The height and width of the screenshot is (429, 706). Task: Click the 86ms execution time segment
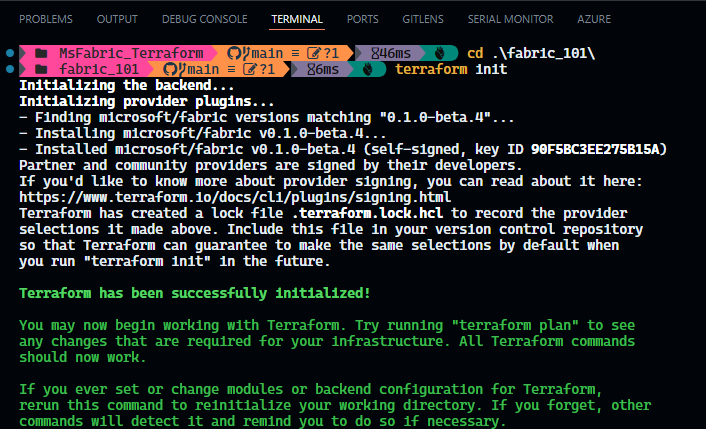click(x=323, y=69)
